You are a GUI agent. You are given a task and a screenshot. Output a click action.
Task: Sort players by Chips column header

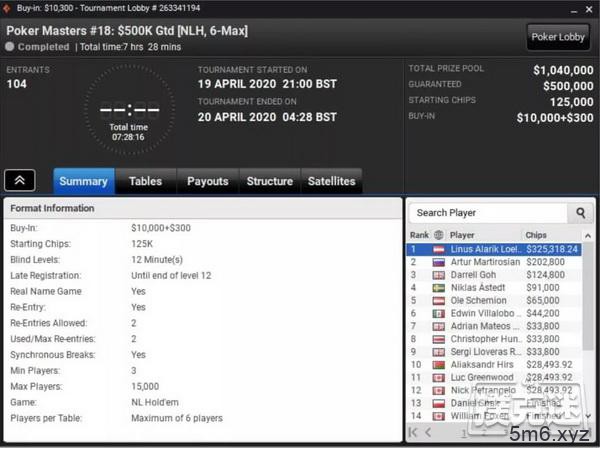coord(536,235)
